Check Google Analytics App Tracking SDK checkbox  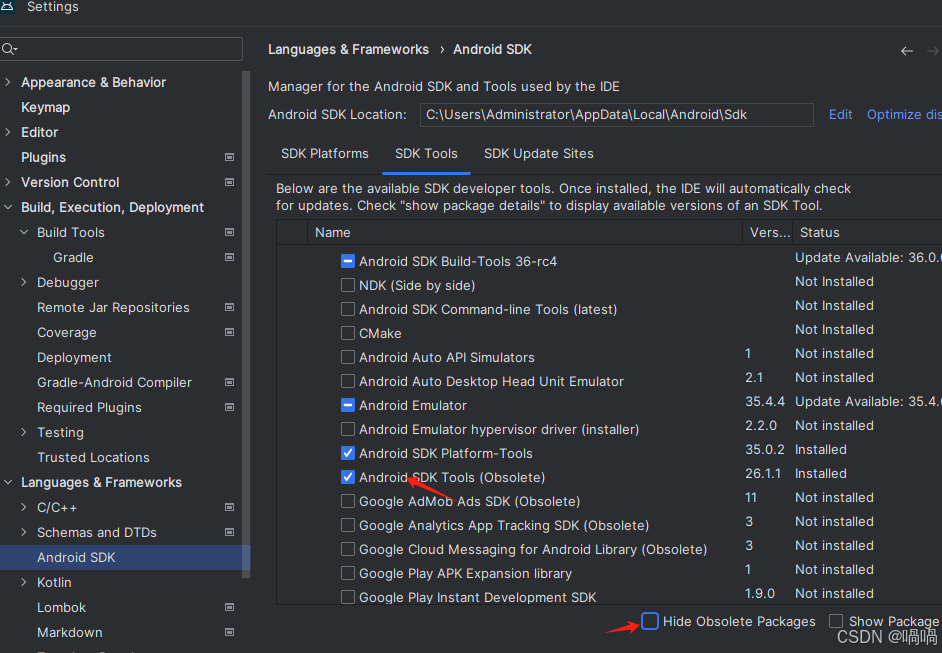pyautogui.click(x=348, y=526)
